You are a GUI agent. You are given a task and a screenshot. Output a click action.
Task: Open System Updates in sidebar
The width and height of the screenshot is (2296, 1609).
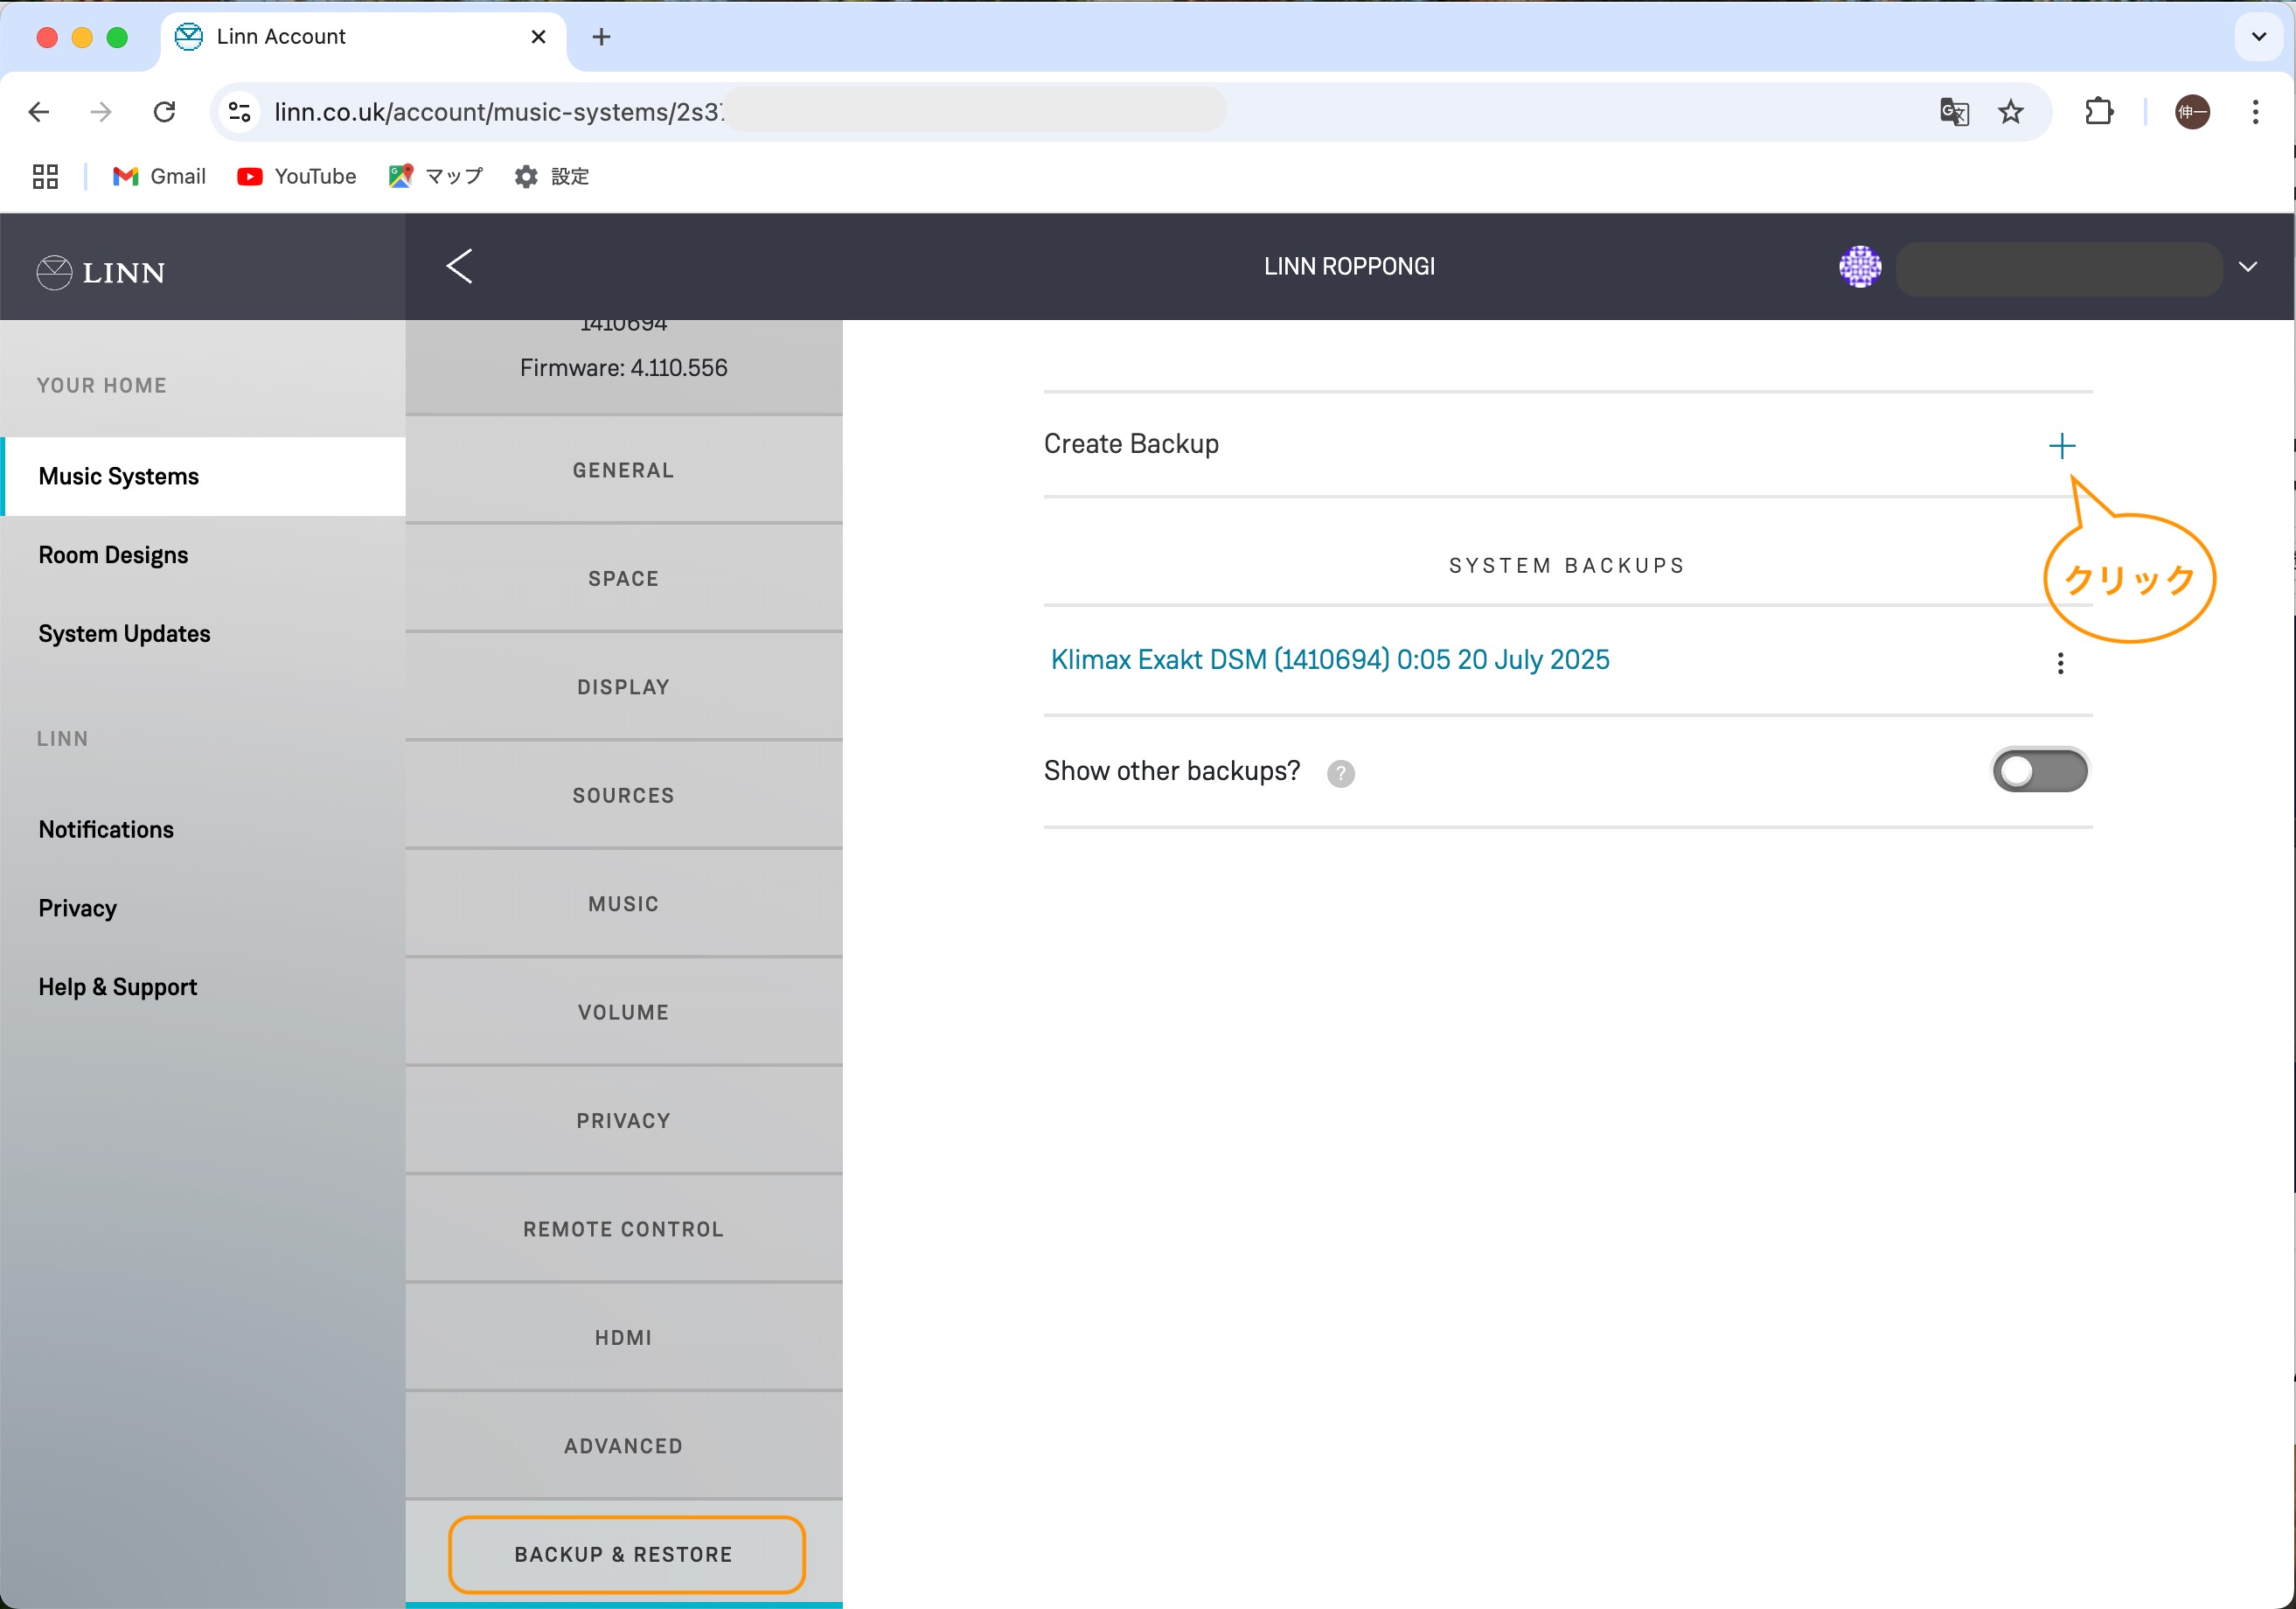click(x=124, y=634)
